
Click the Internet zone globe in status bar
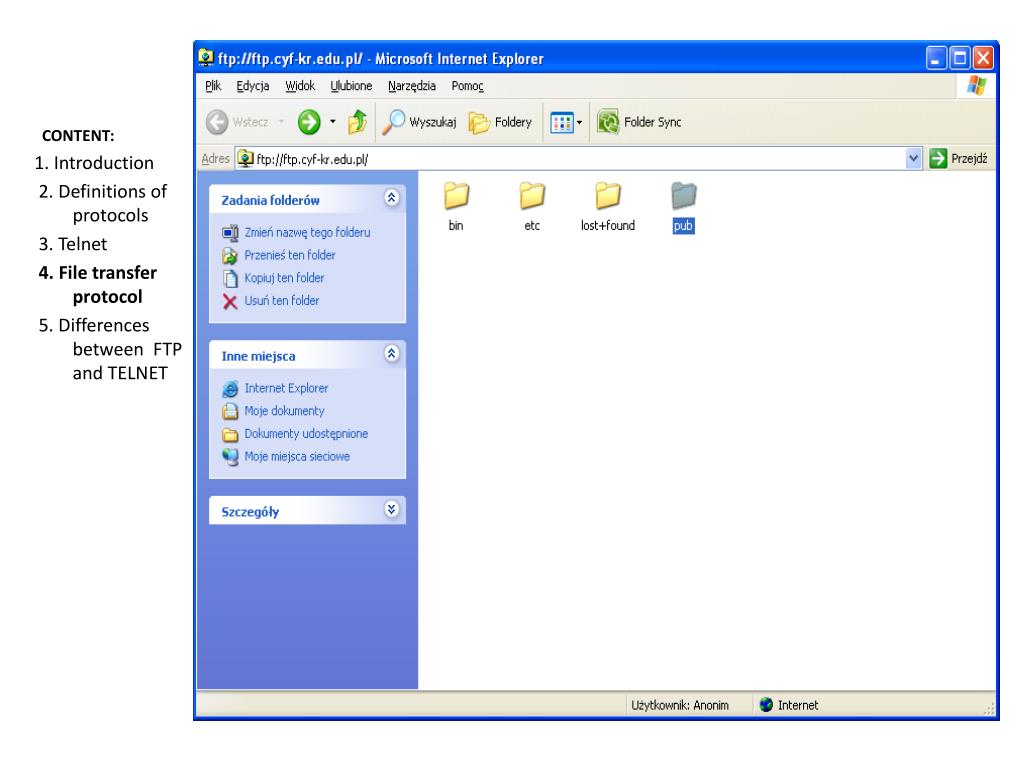point(766,705)
